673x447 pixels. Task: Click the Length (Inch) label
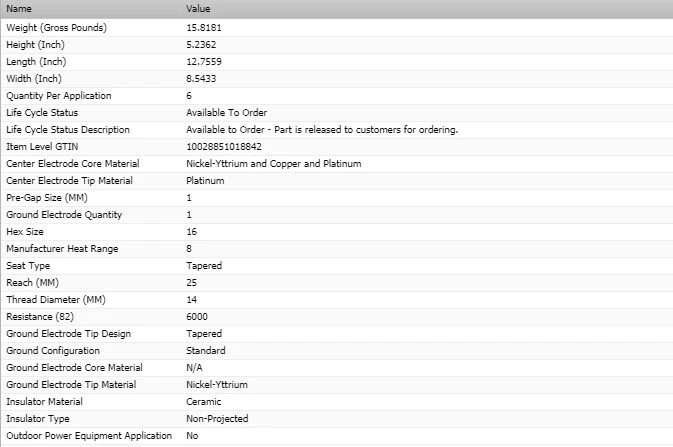tap(36, 62)
